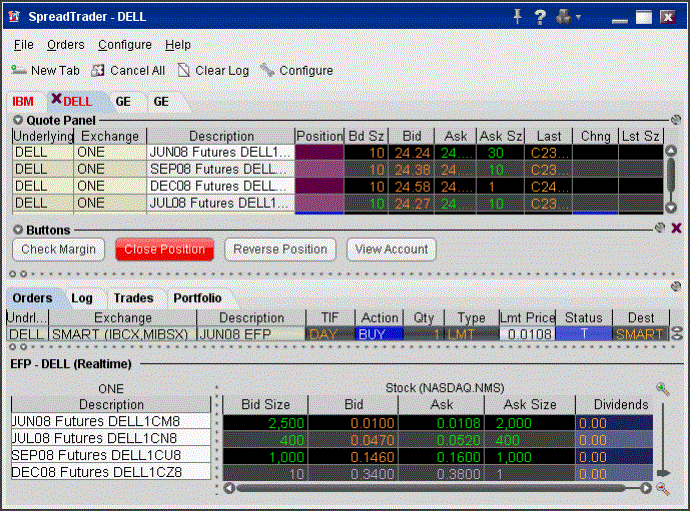Close the Buttons panel with purple X
Screen dimensions: 690x511
point(676,228)
